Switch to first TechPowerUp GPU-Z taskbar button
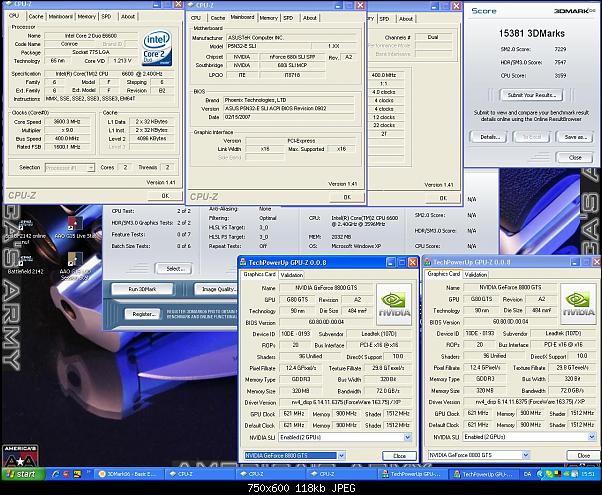This screenshot has height=495, width=602. coord(413,474)
